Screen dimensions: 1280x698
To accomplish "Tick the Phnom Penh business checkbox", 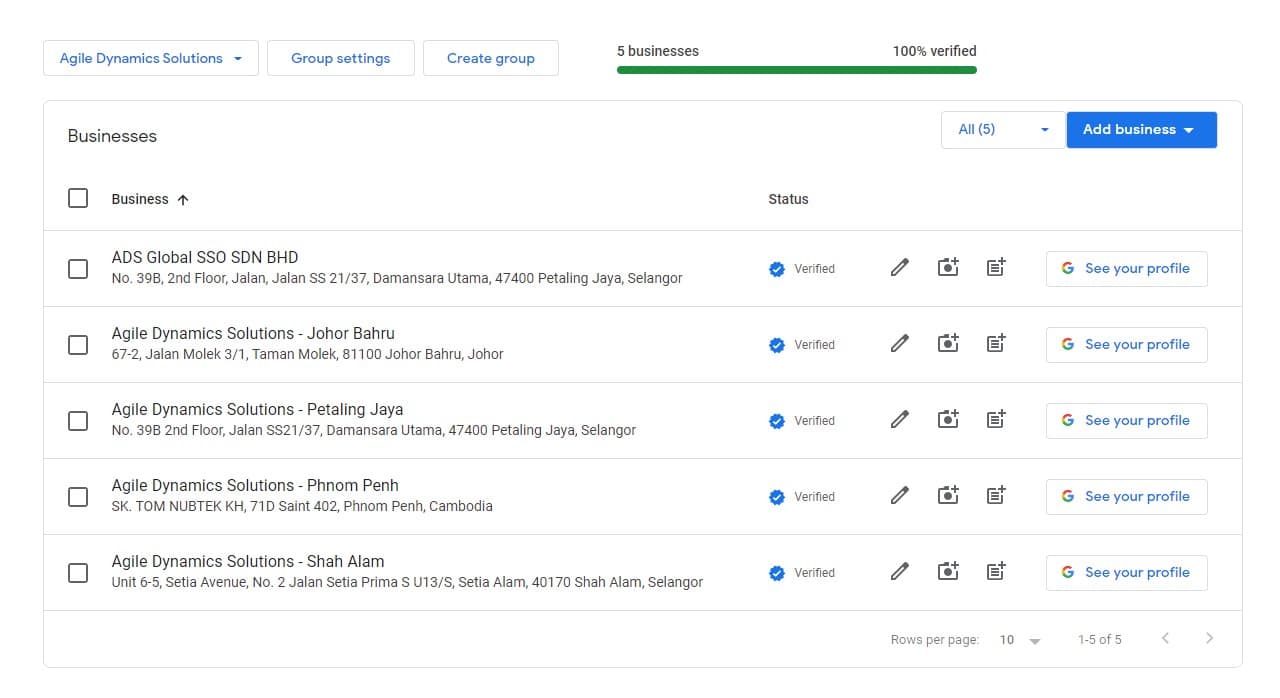I will (78, 496).
